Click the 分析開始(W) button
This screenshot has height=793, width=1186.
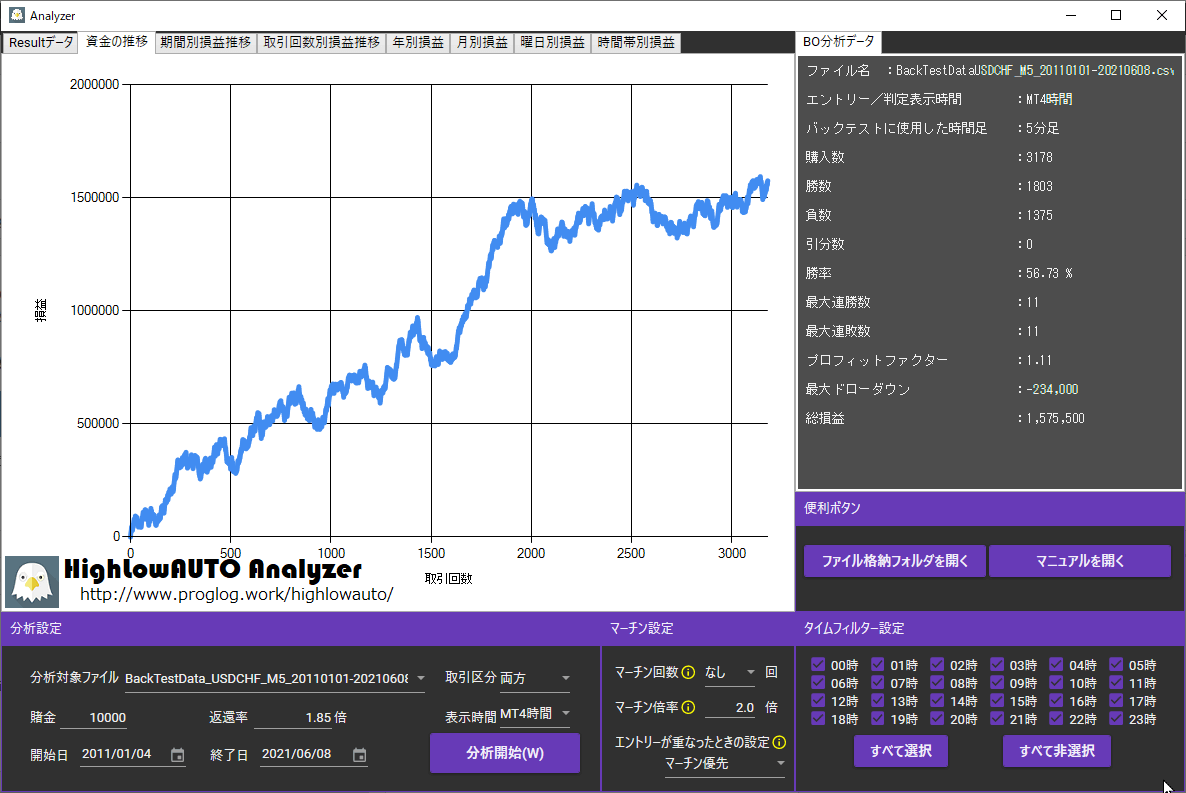click(505, 753)
